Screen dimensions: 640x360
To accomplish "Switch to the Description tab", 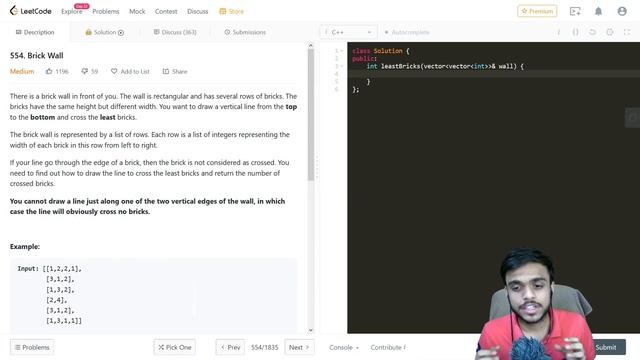I will [35, 32].
